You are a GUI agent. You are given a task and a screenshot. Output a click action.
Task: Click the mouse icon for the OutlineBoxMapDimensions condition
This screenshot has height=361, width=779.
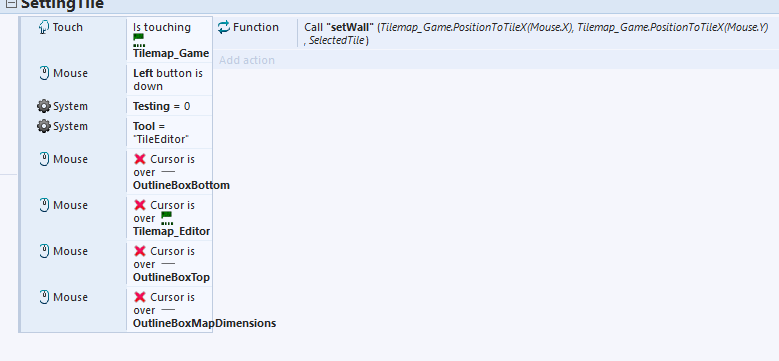(x=44, y=297)
